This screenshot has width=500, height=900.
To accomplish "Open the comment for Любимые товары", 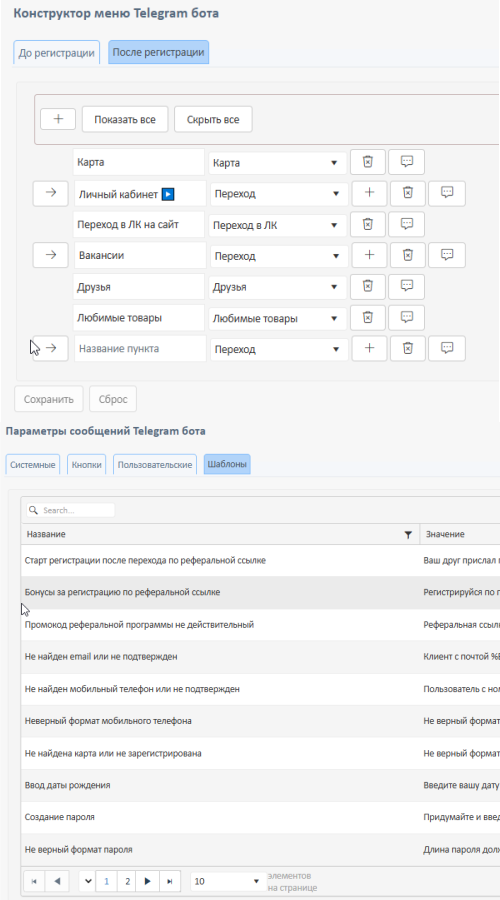I will [x=406, y=317].
